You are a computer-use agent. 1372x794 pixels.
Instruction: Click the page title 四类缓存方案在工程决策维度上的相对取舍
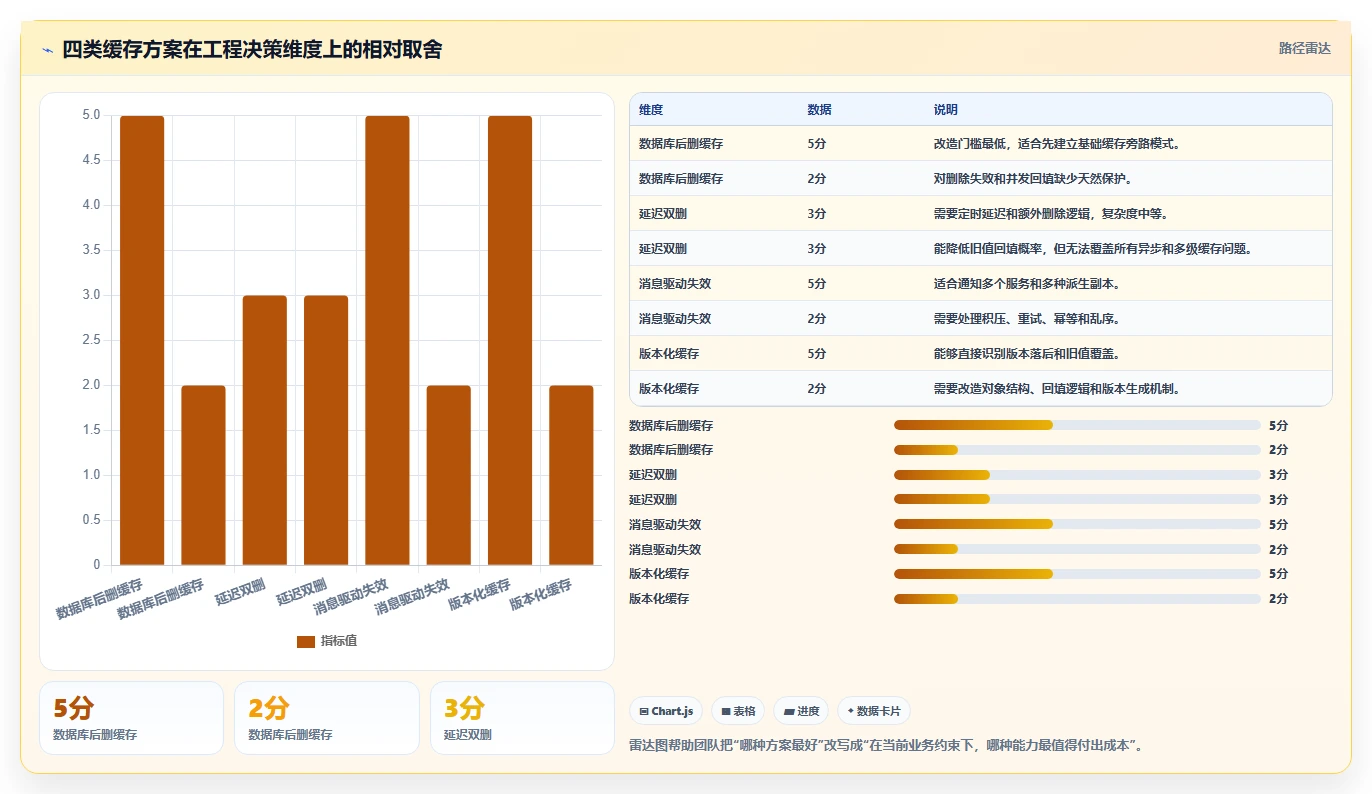(252, 50)
